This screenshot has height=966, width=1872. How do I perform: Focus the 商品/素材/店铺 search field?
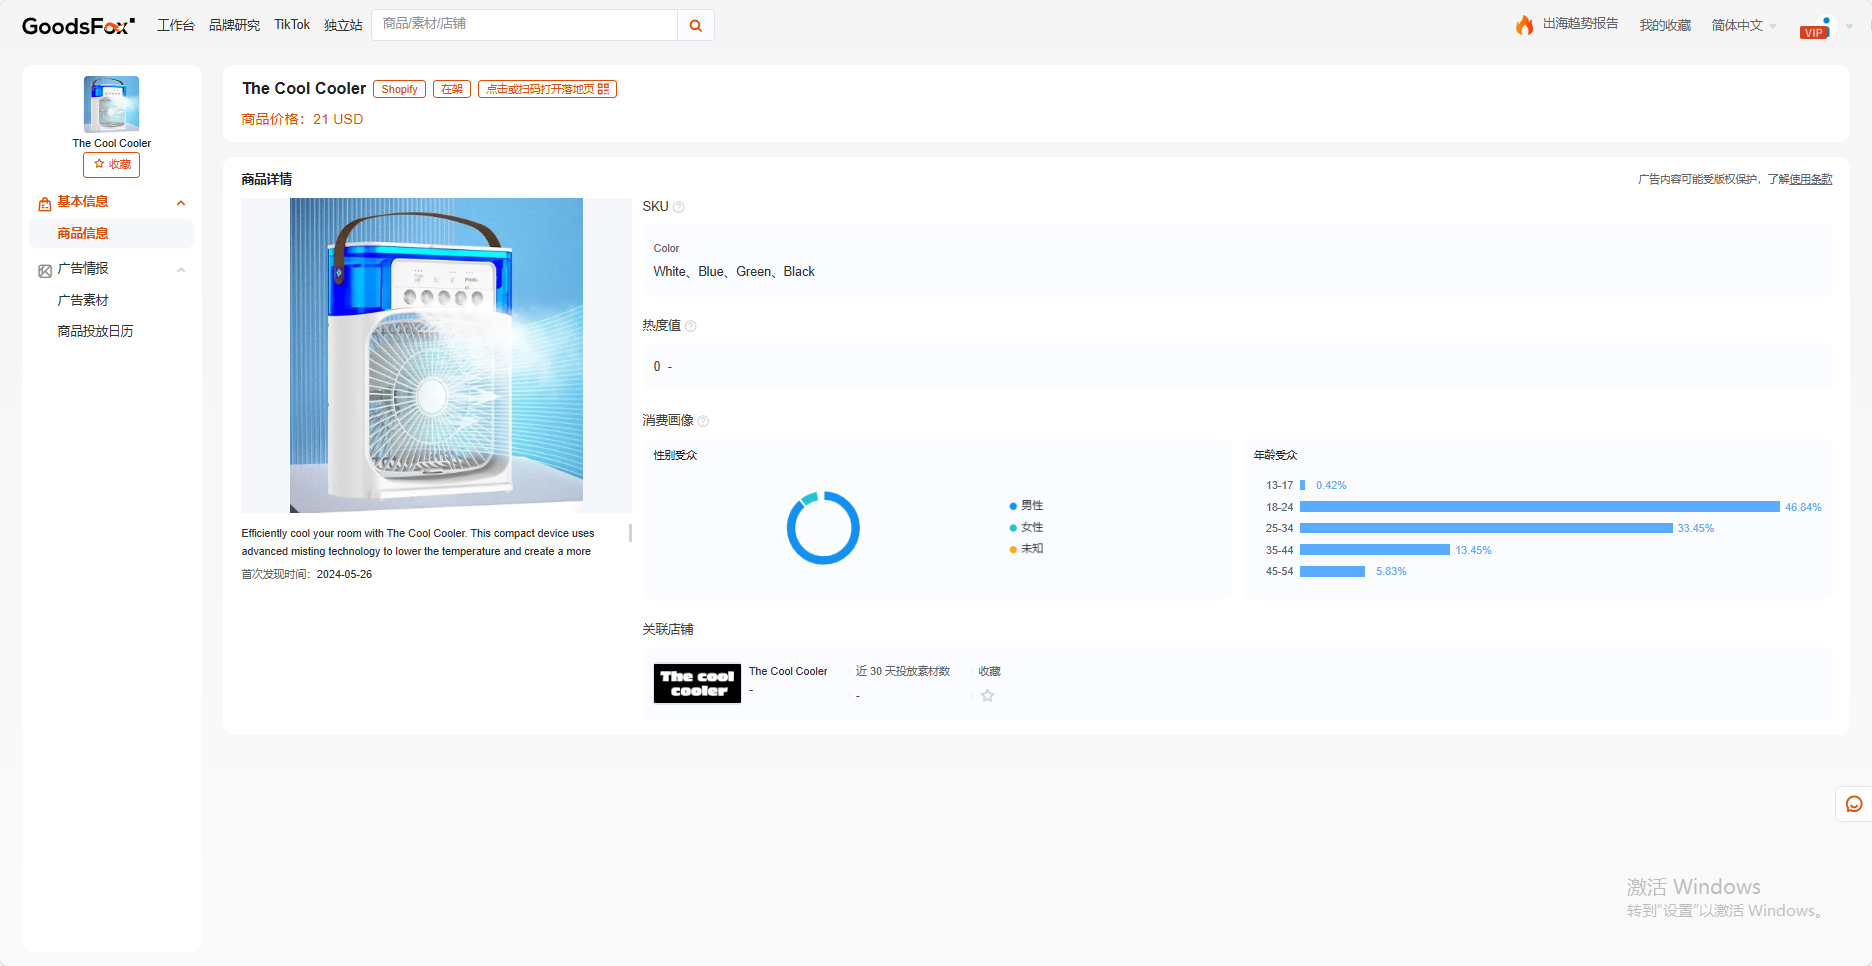[x=524, y=25]
